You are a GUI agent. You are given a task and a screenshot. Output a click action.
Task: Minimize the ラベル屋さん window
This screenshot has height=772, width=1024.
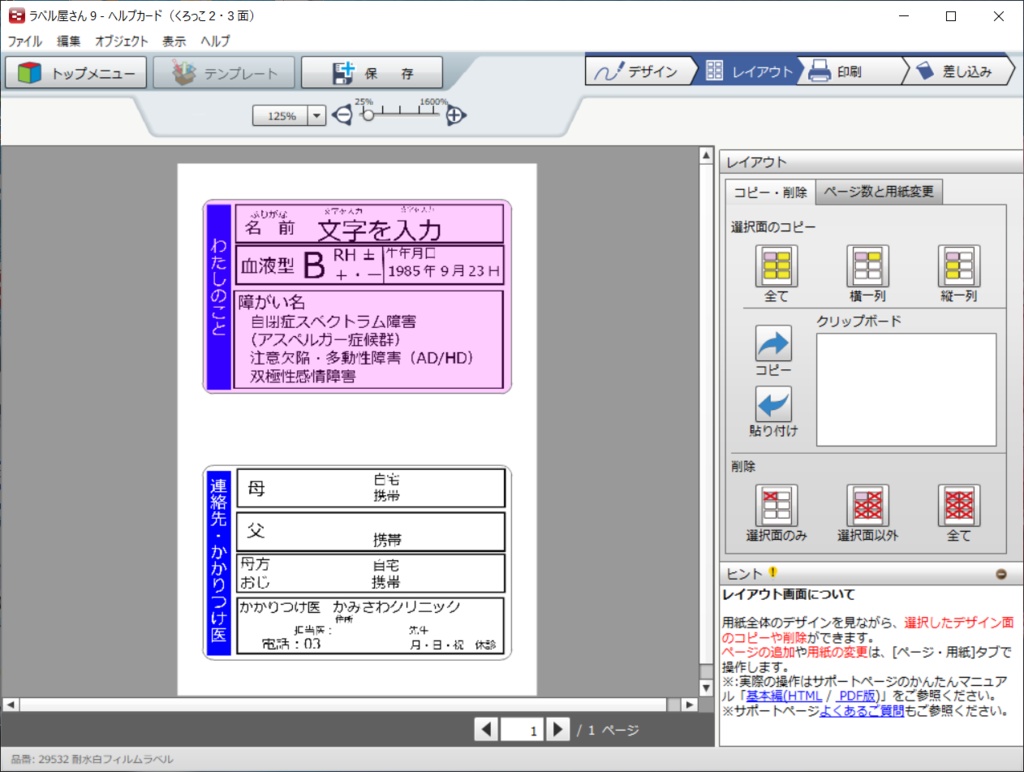(x=904, y=16)
